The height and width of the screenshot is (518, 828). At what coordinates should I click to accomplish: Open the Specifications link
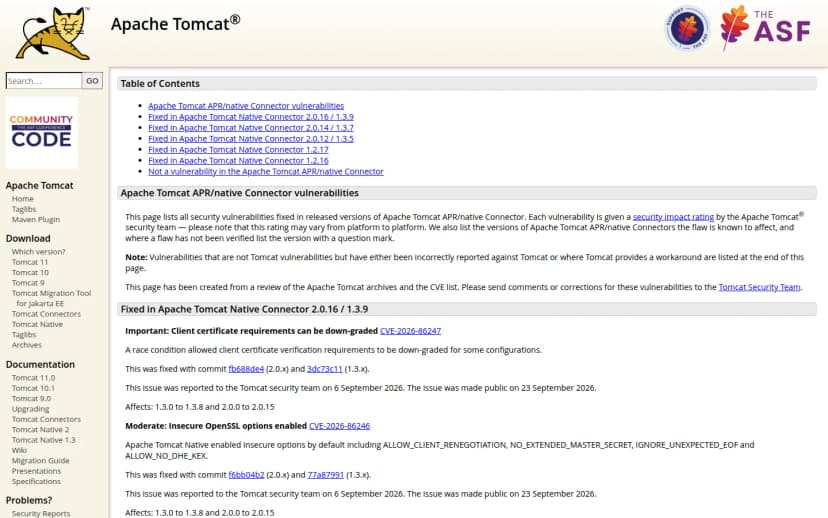(36, 481)
